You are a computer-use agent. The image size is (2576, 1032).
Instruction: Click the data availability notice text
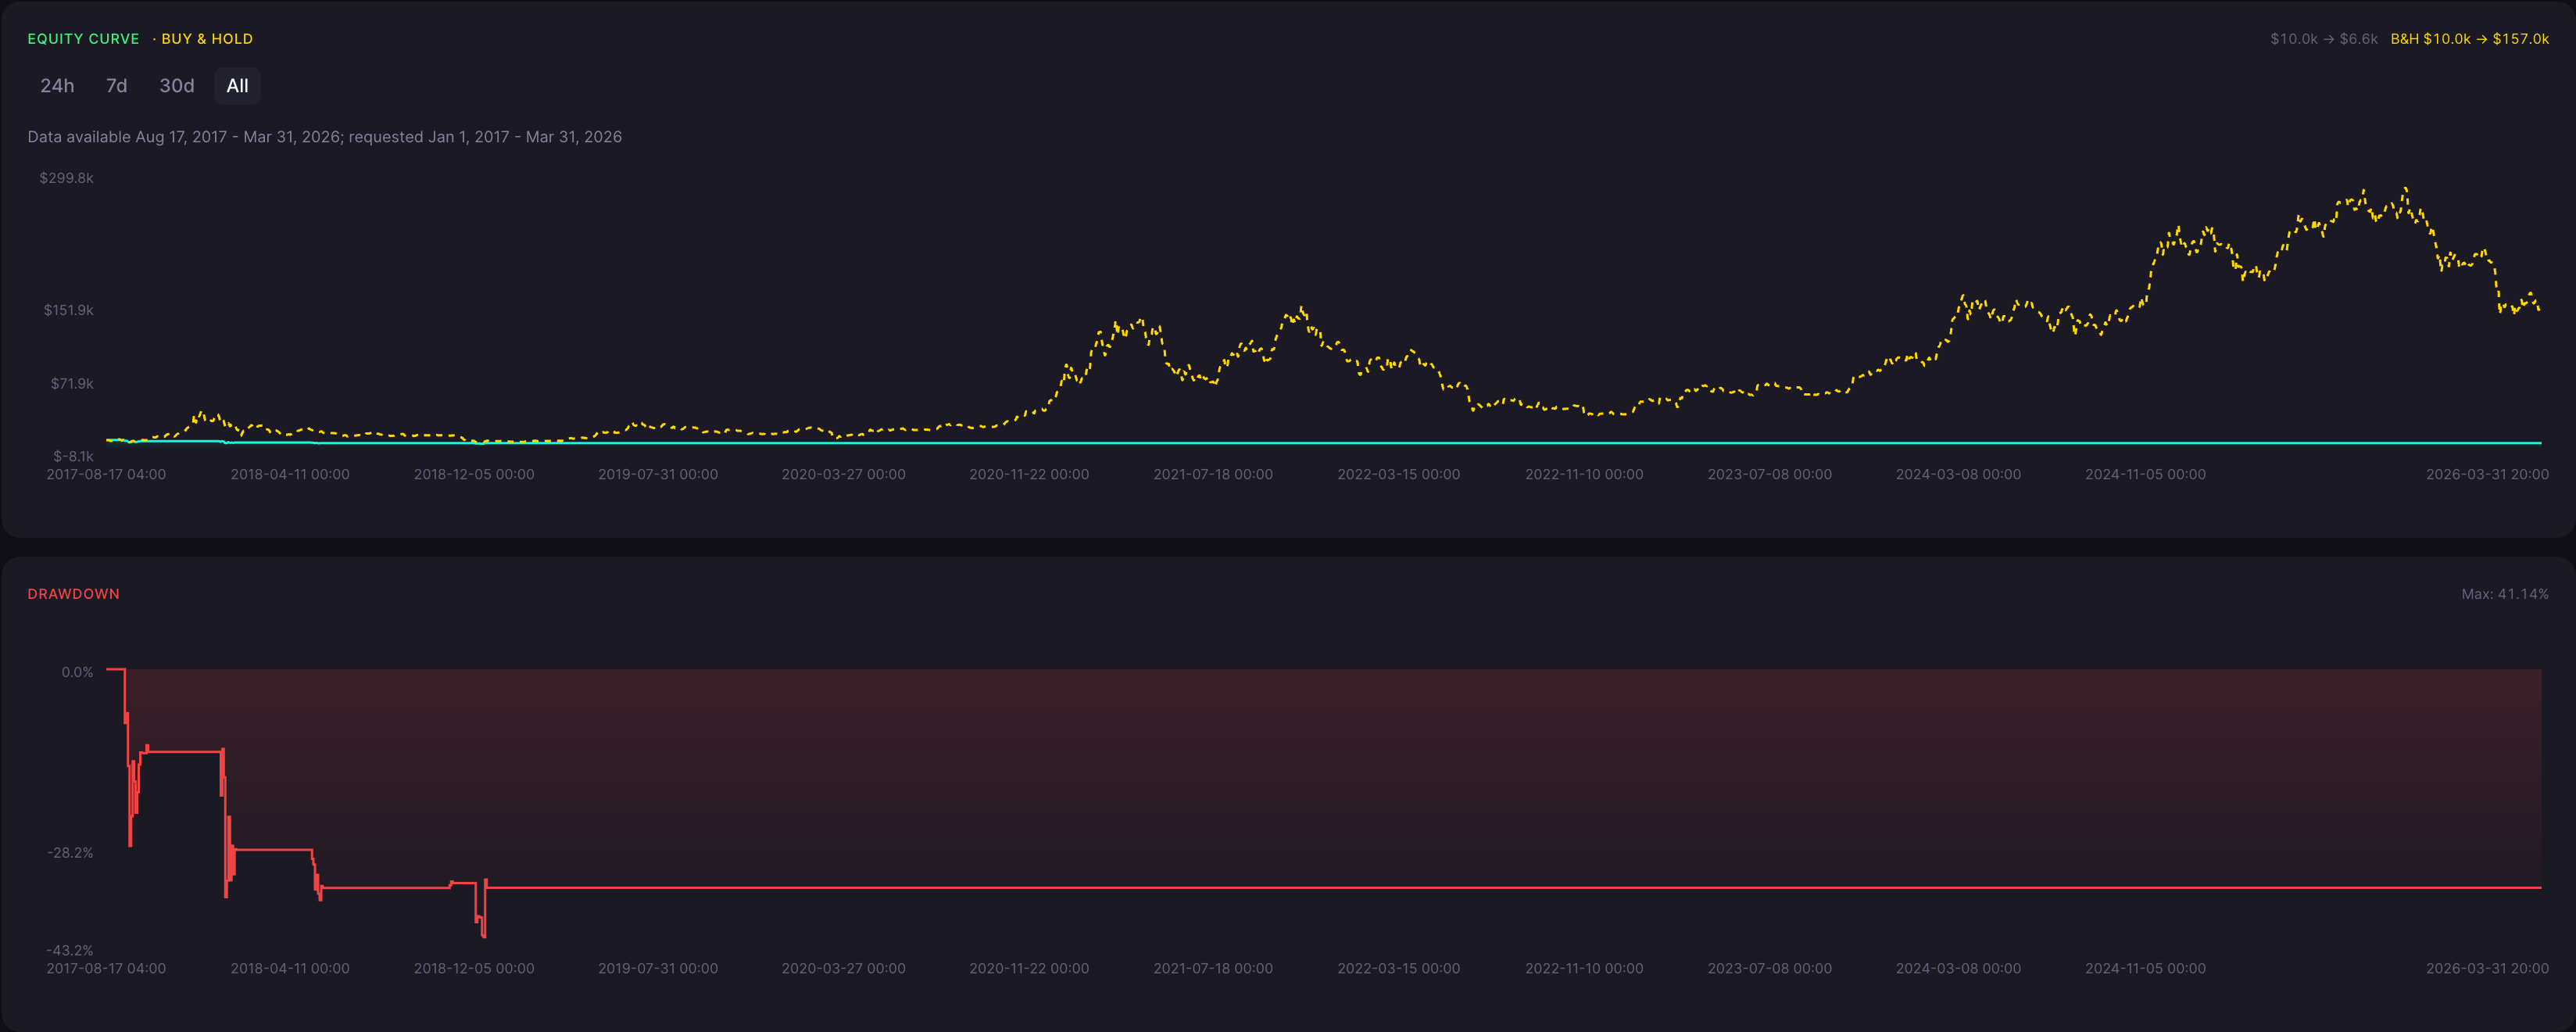tap(324, 137)
